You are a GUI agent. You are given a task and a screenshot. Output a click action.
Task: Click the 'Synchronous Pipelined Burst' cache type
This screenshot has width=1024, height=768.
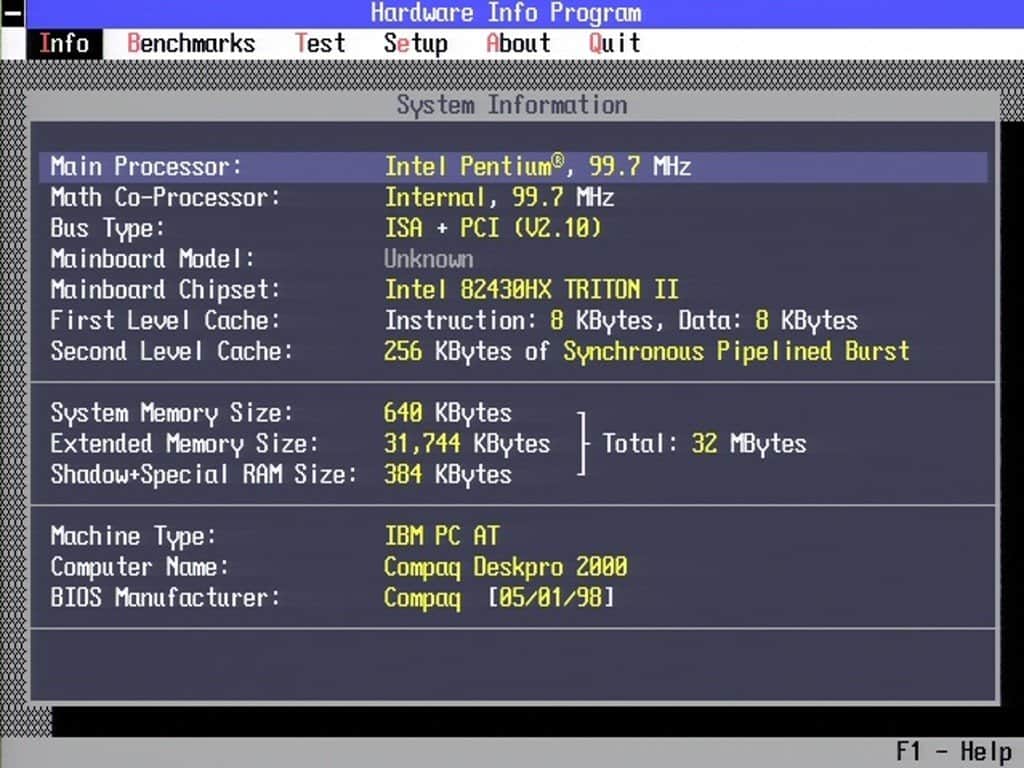737,351
